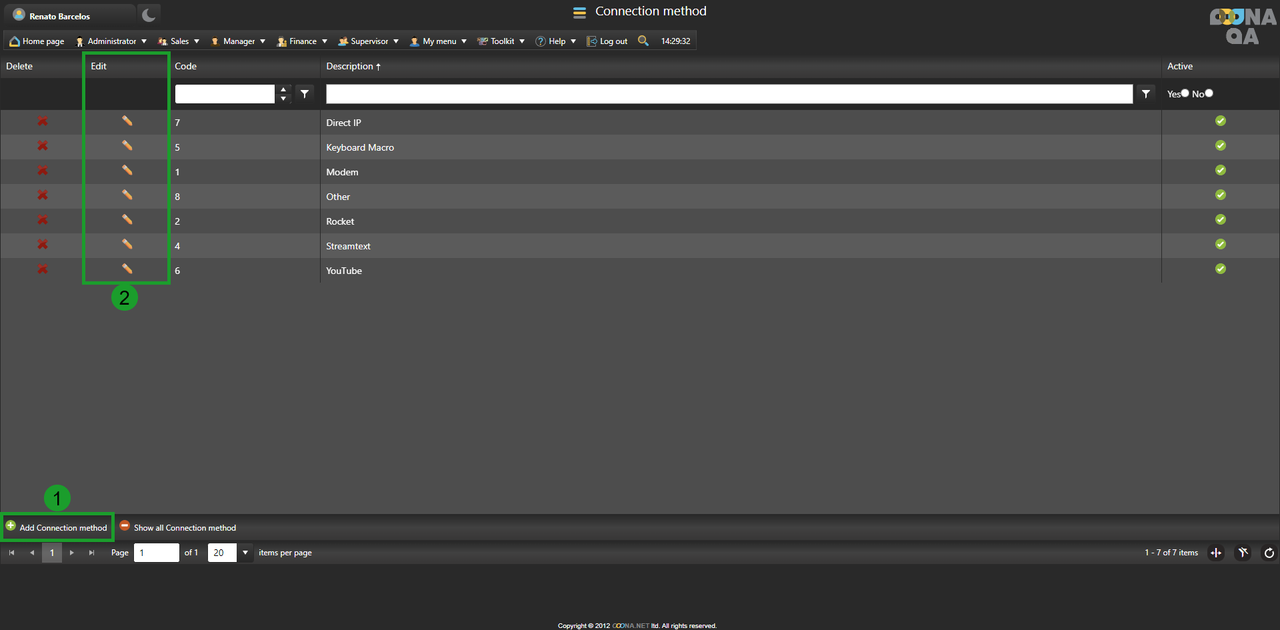Expand the Toolkit menu
Screen dimensions: 1280x630
pos(501,42)
